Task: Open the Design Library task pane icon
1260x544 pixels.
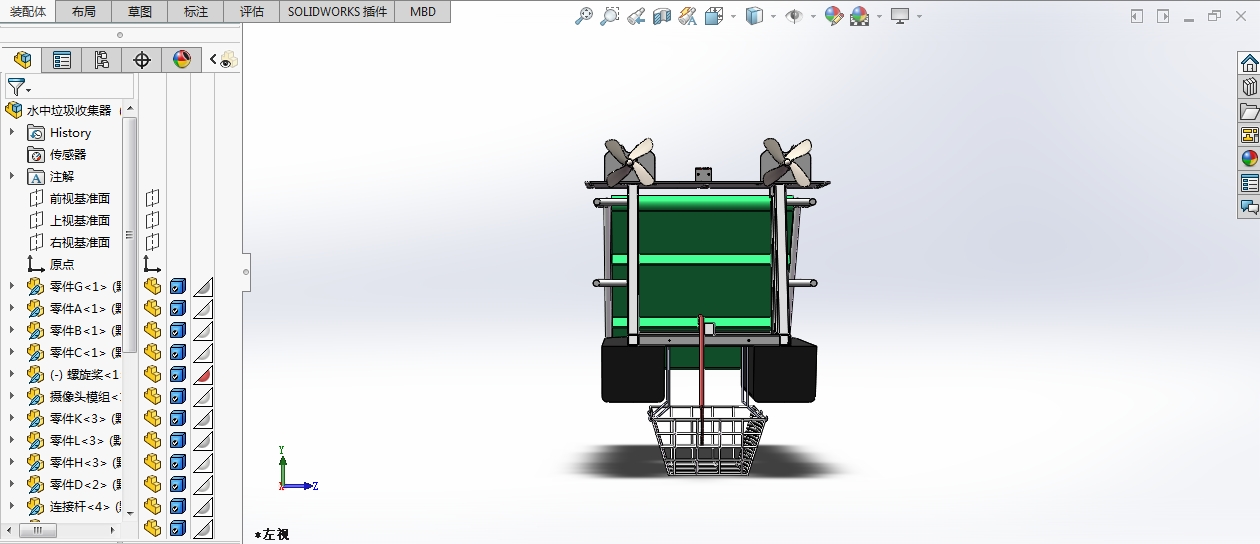Action: tap(1249, 88)
